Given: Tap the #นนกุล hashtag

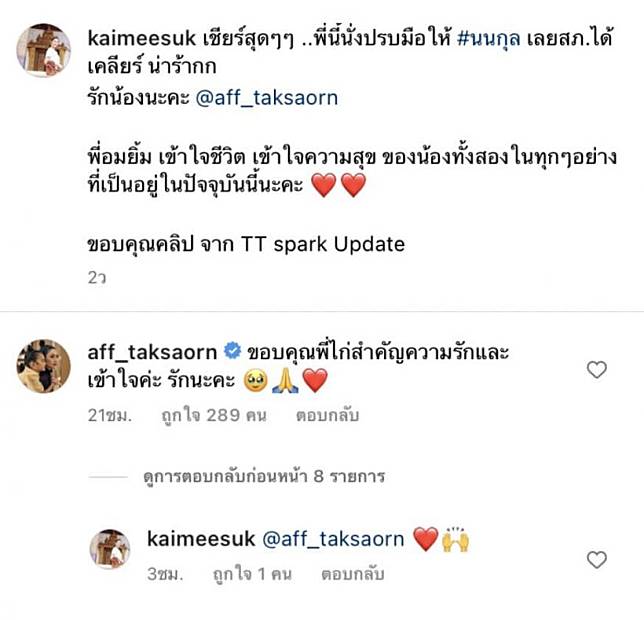Looking at the screenshot, I should (x=489, y=38).
